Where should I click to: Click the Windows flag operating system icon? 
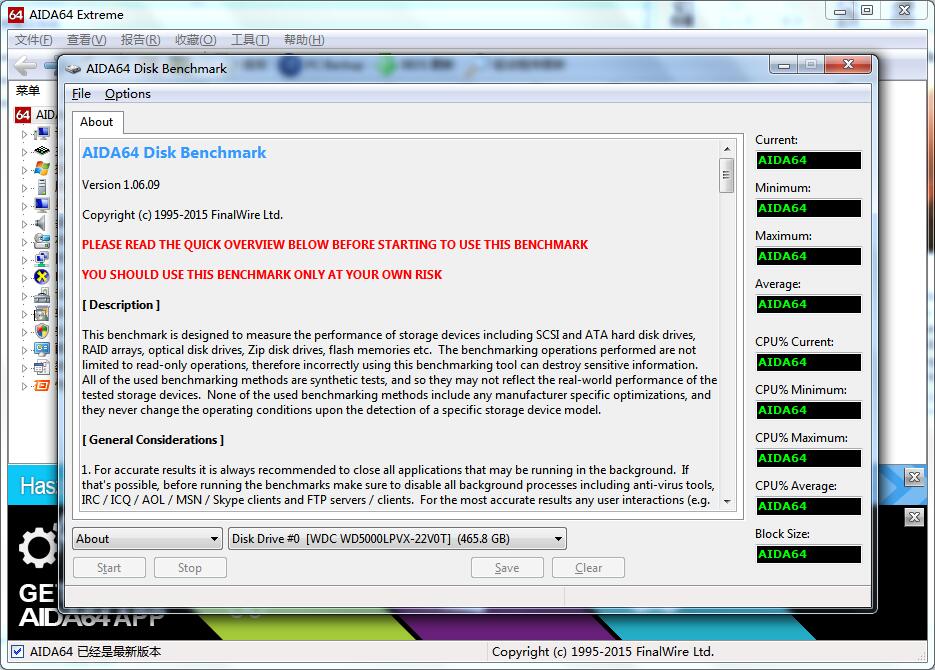click(x=41, y=168)
